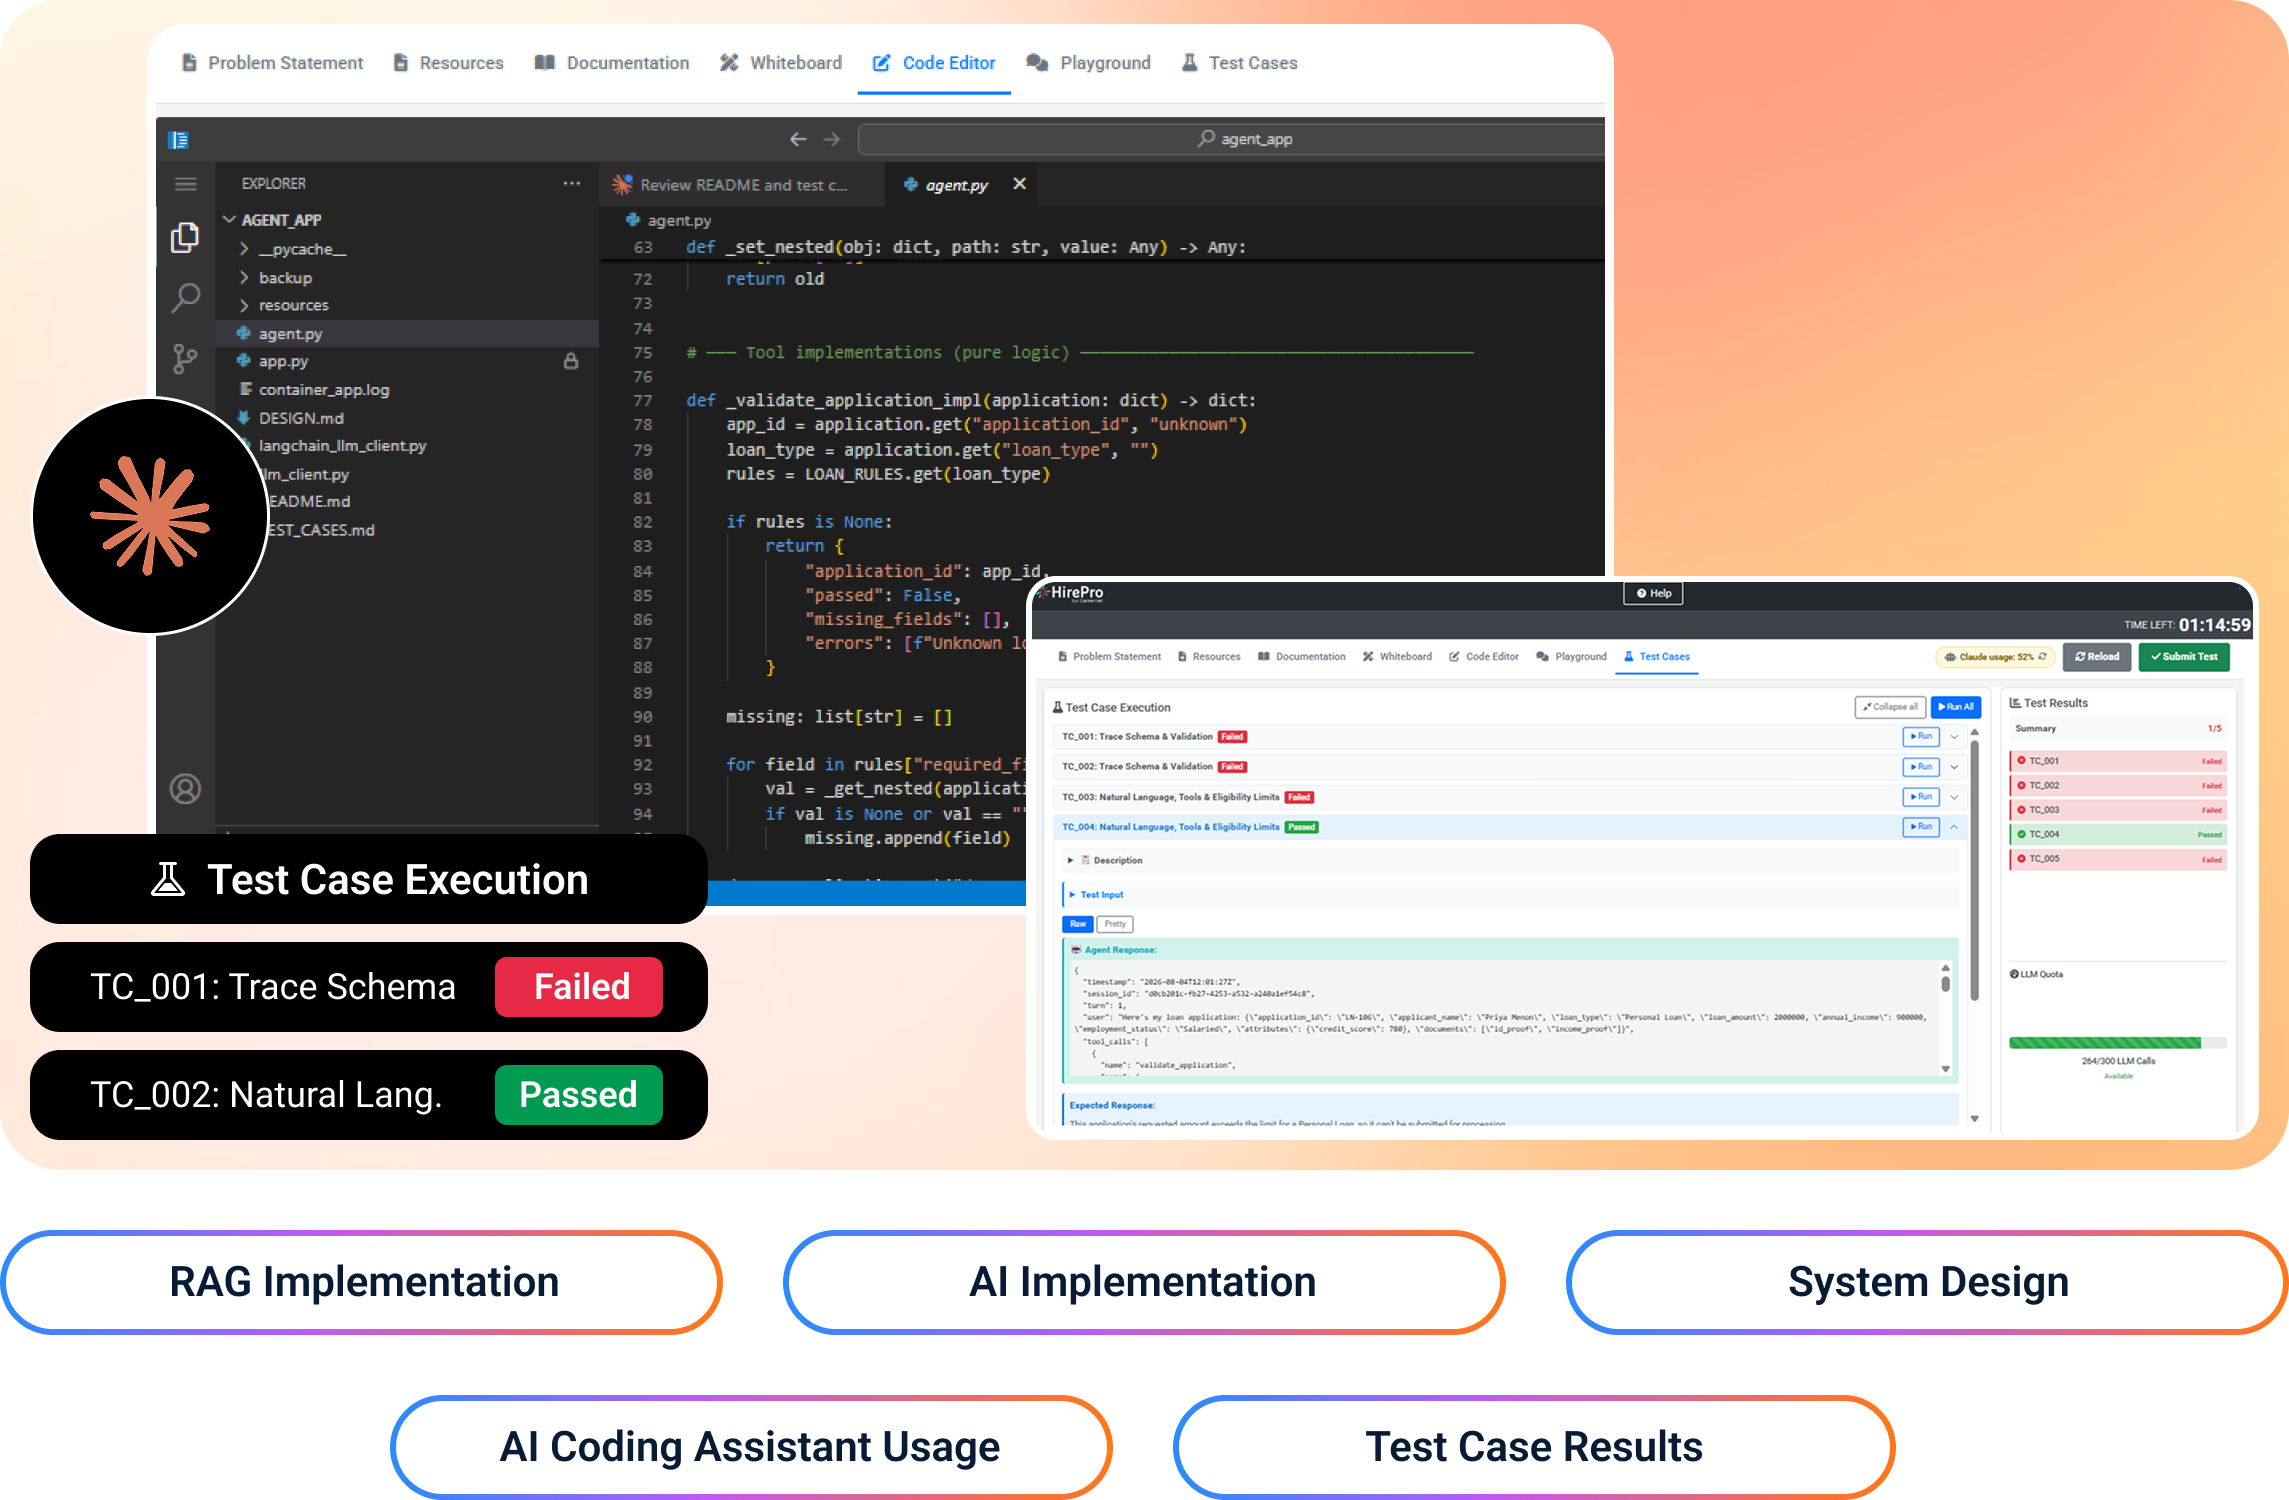Click the HirePro logo
The image size is (2289, 1500).
click(x=1070, y=593)
